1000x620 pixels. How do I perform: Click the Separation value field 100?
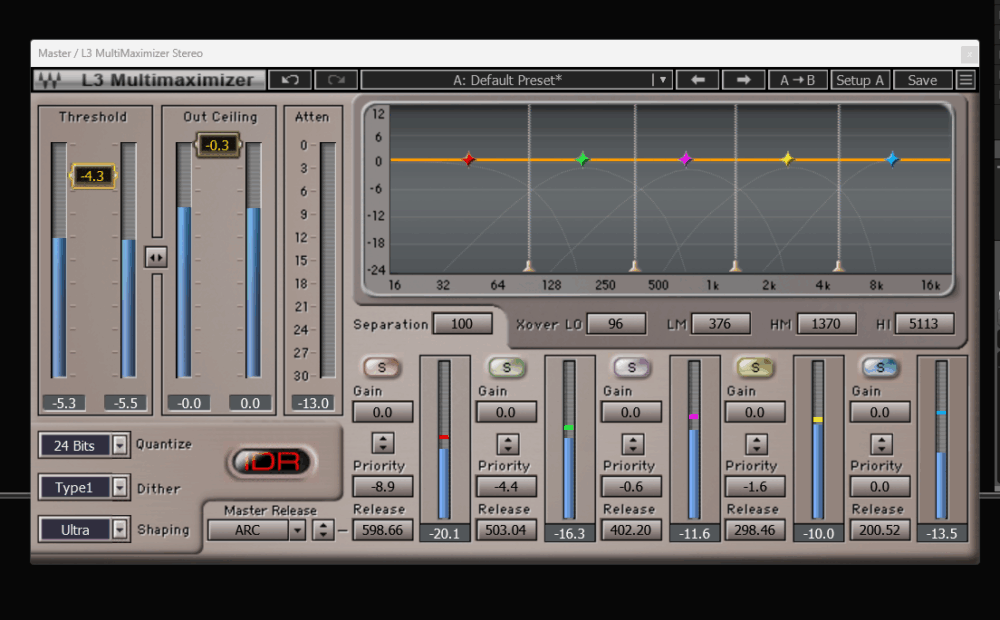(462, 324)
